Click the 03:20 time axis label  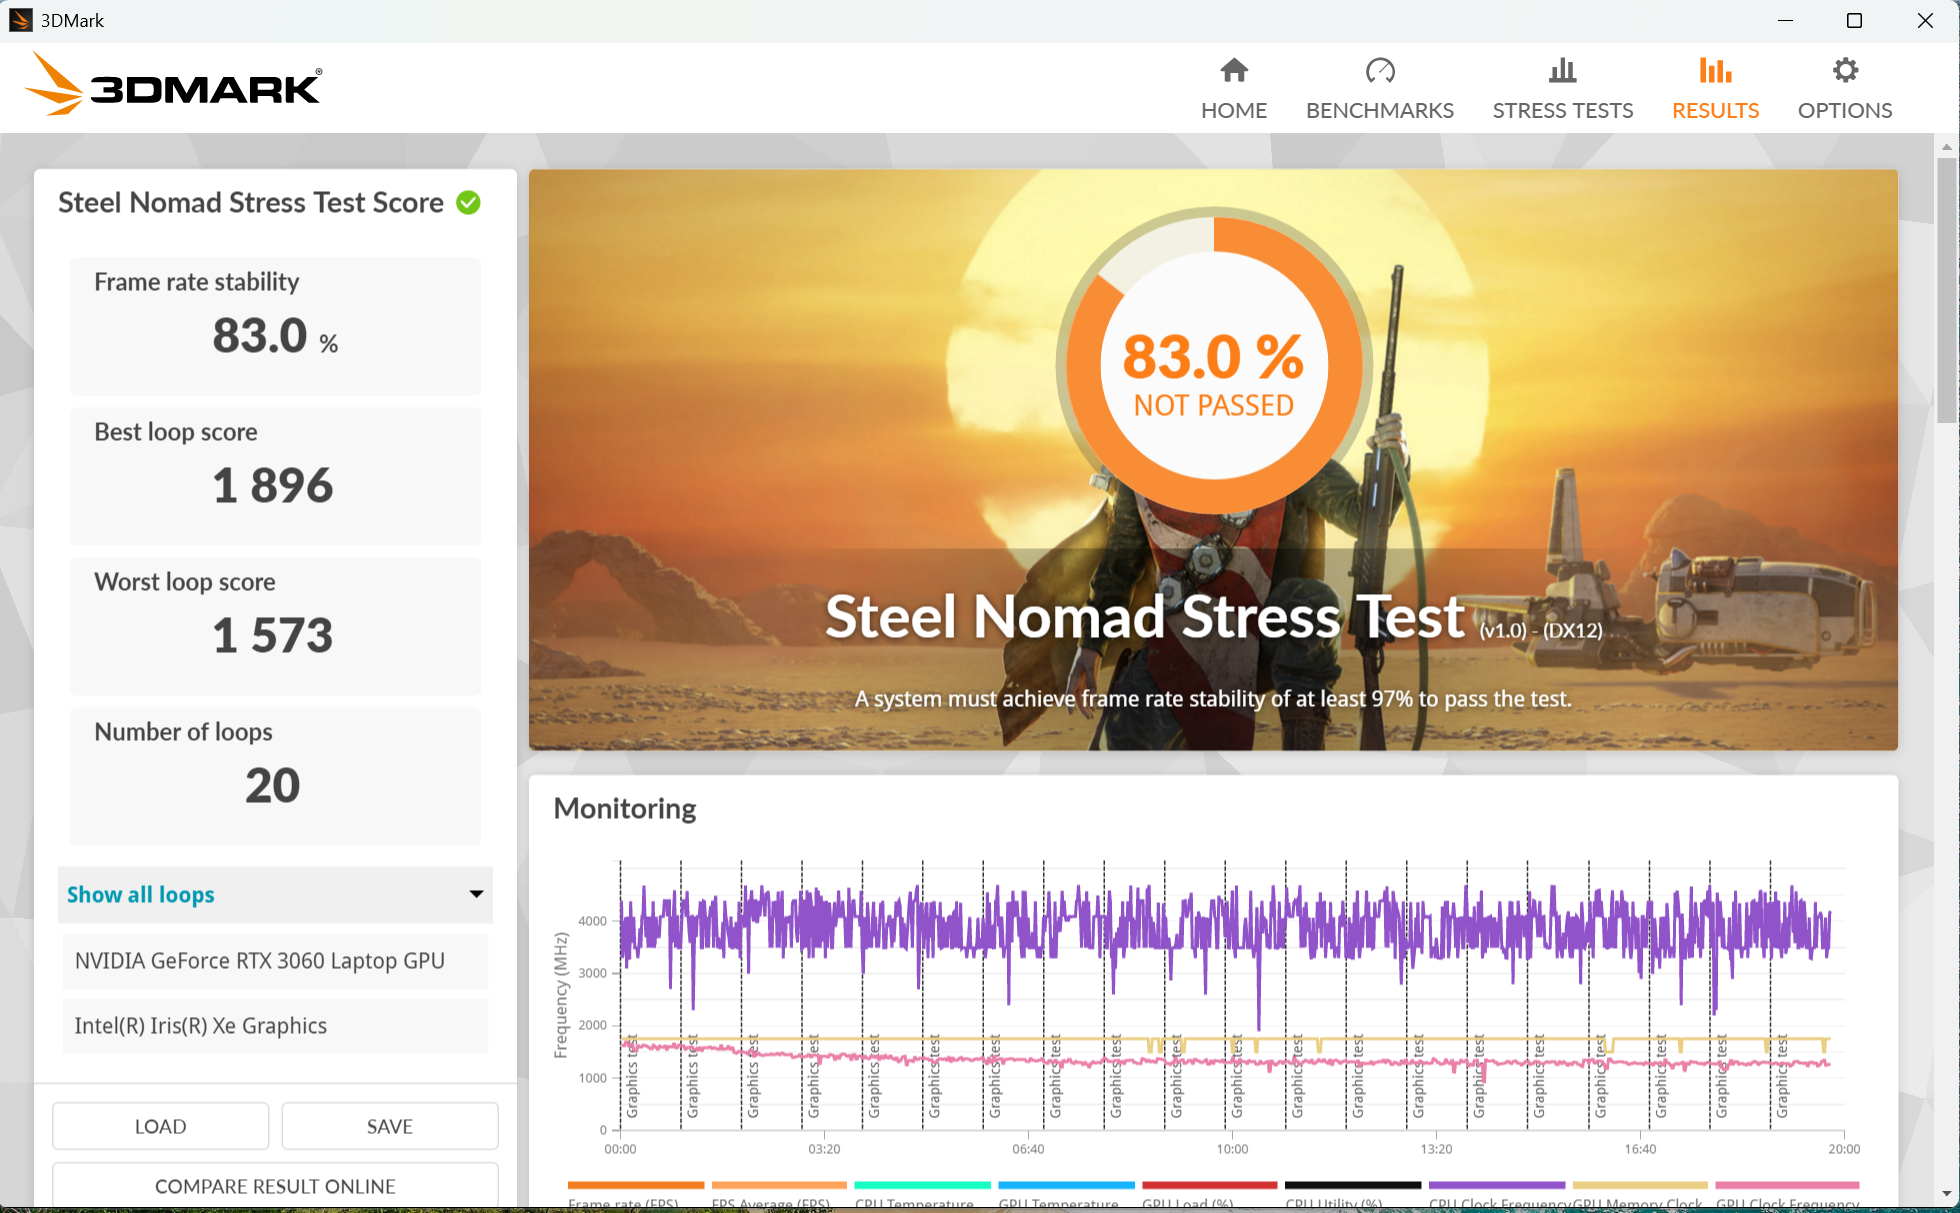824,1149
